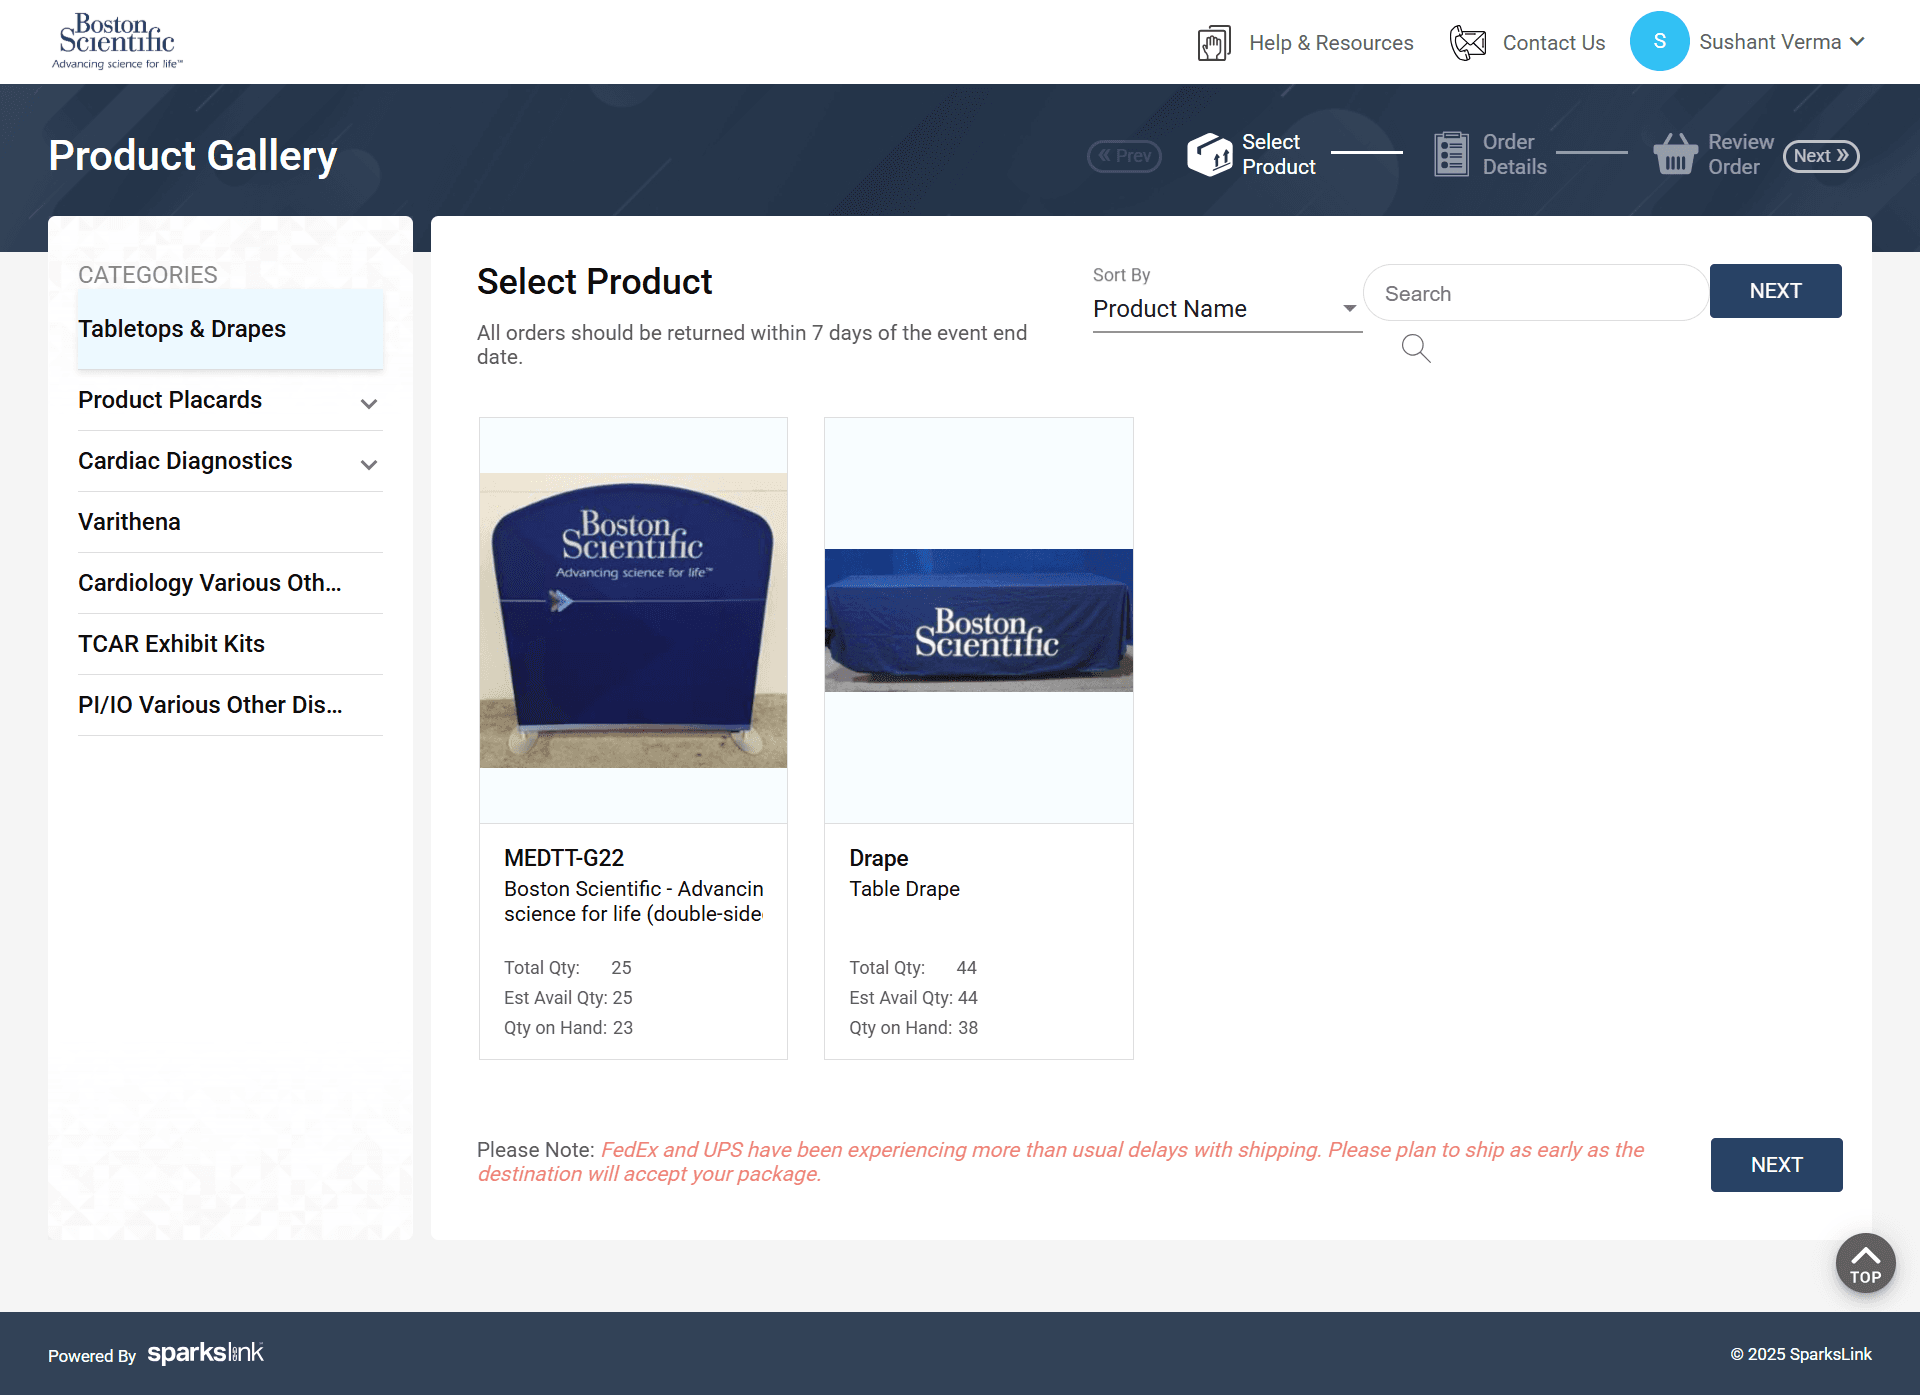Viewport: 1920px width, 1396px height.
Task: Select the TCAR Exhibit Kits category
Action: point(171,644)
